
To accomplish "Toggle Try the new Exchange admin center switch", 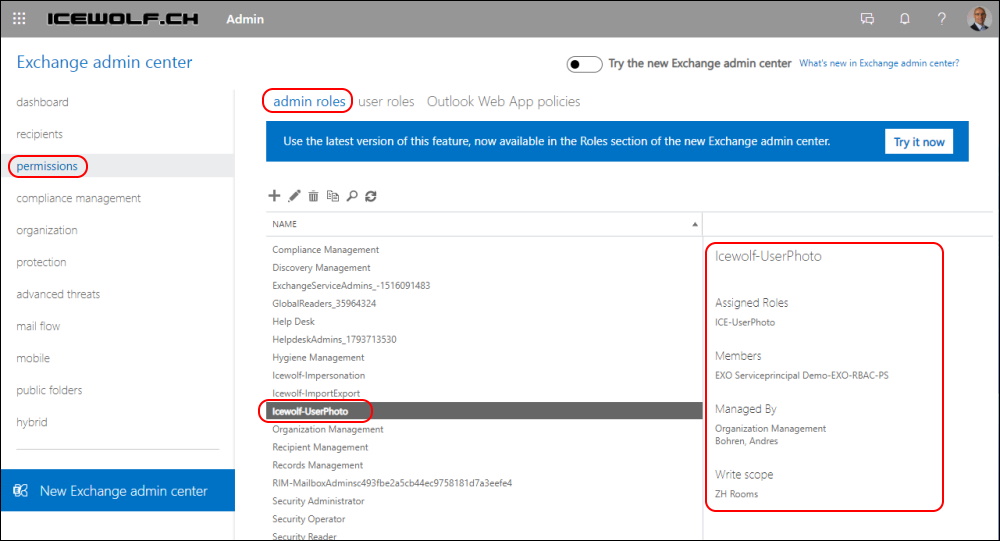I will tap(584, 64).
